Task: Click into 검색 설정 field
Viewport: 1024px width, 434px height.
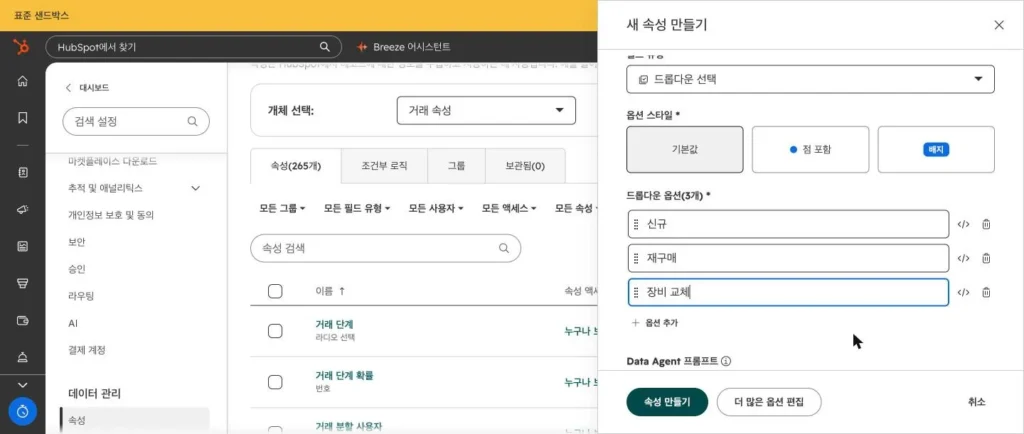Action: click(x=136, y=121)
